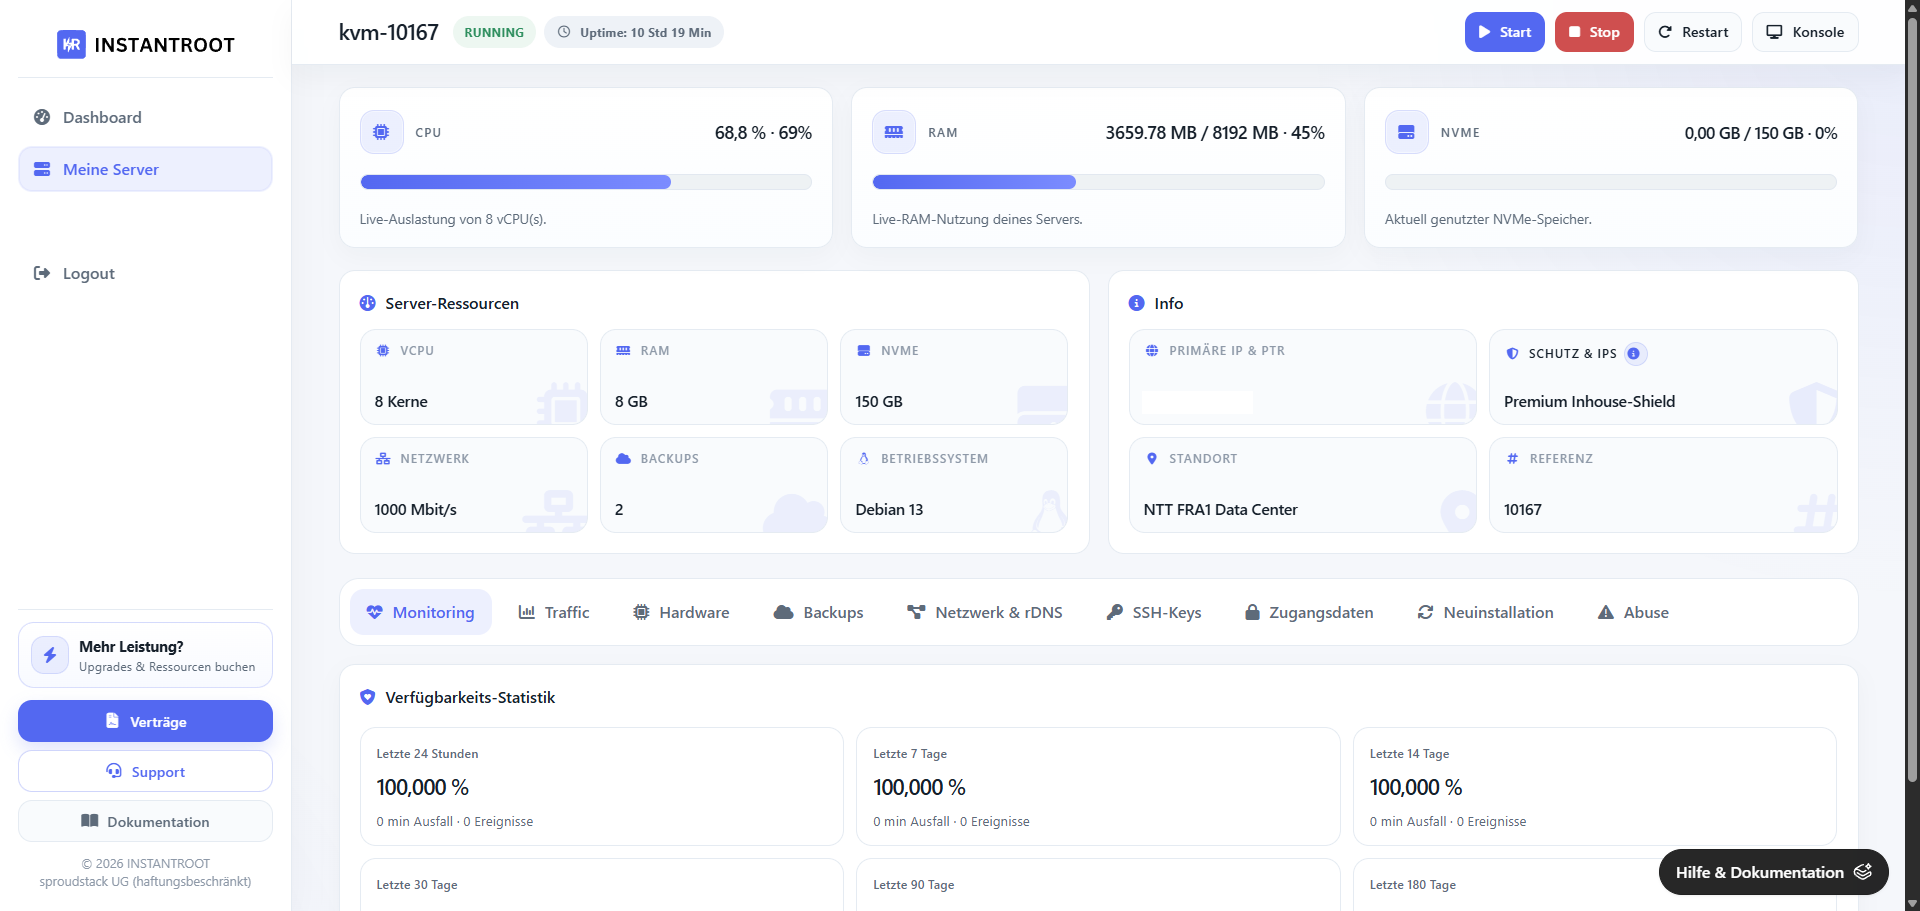Click the vCPU chip icon in resources
The height and width of the screenshot is (911, 1920).
(x=383, y=351)
